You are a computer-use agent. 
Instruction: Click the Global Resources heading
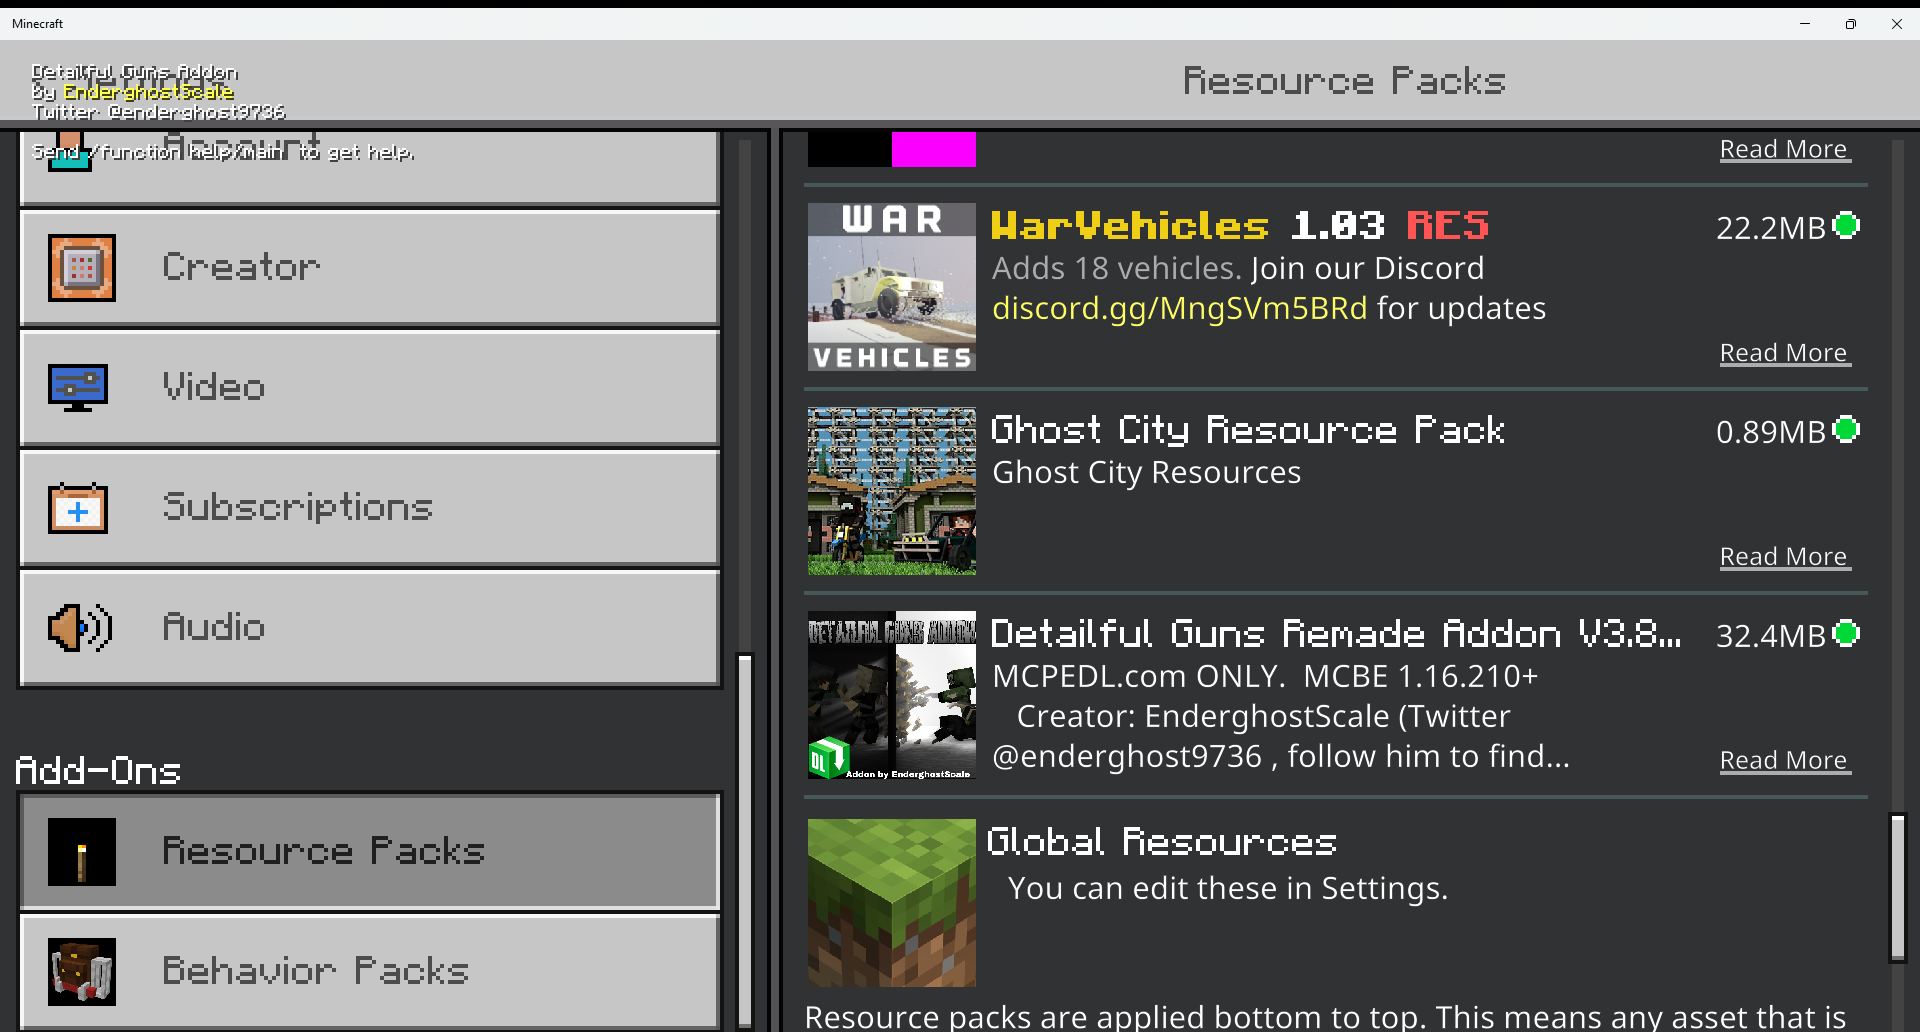(x=1162, y=842)
